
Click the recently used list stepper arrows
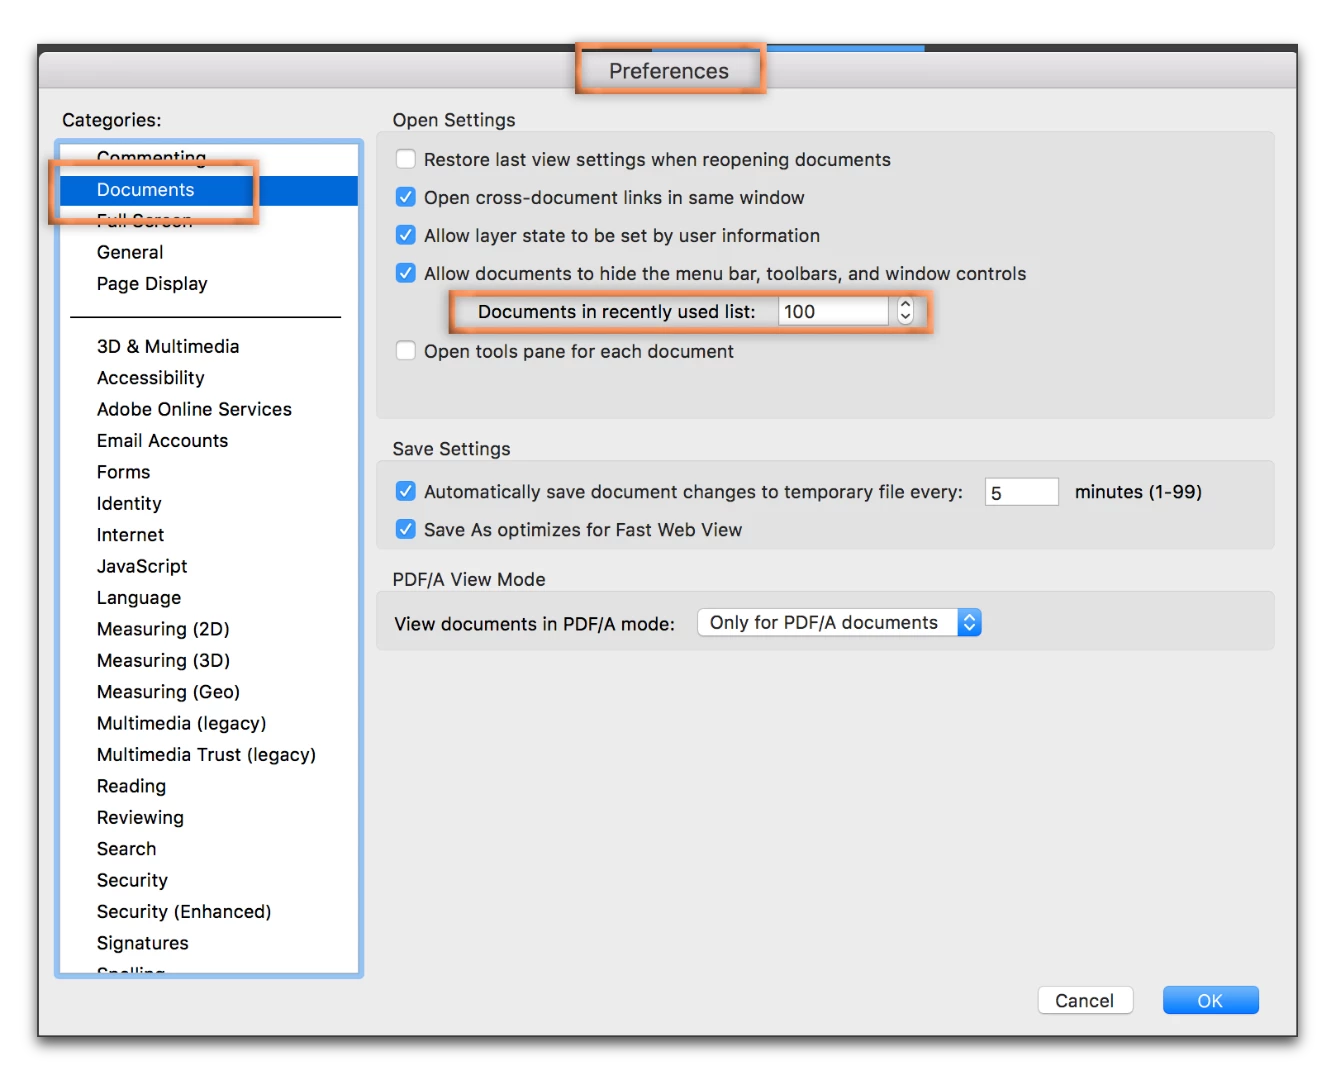(905, 312)
